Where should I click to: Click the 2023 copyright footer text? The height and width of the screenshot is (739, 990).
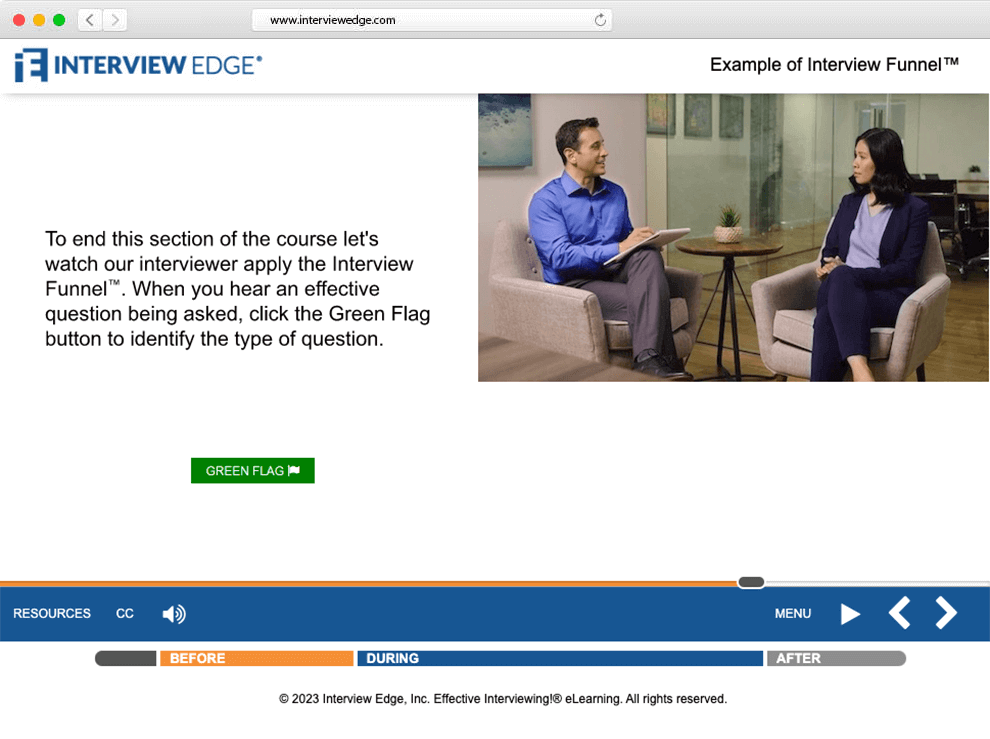coord(503,699)
